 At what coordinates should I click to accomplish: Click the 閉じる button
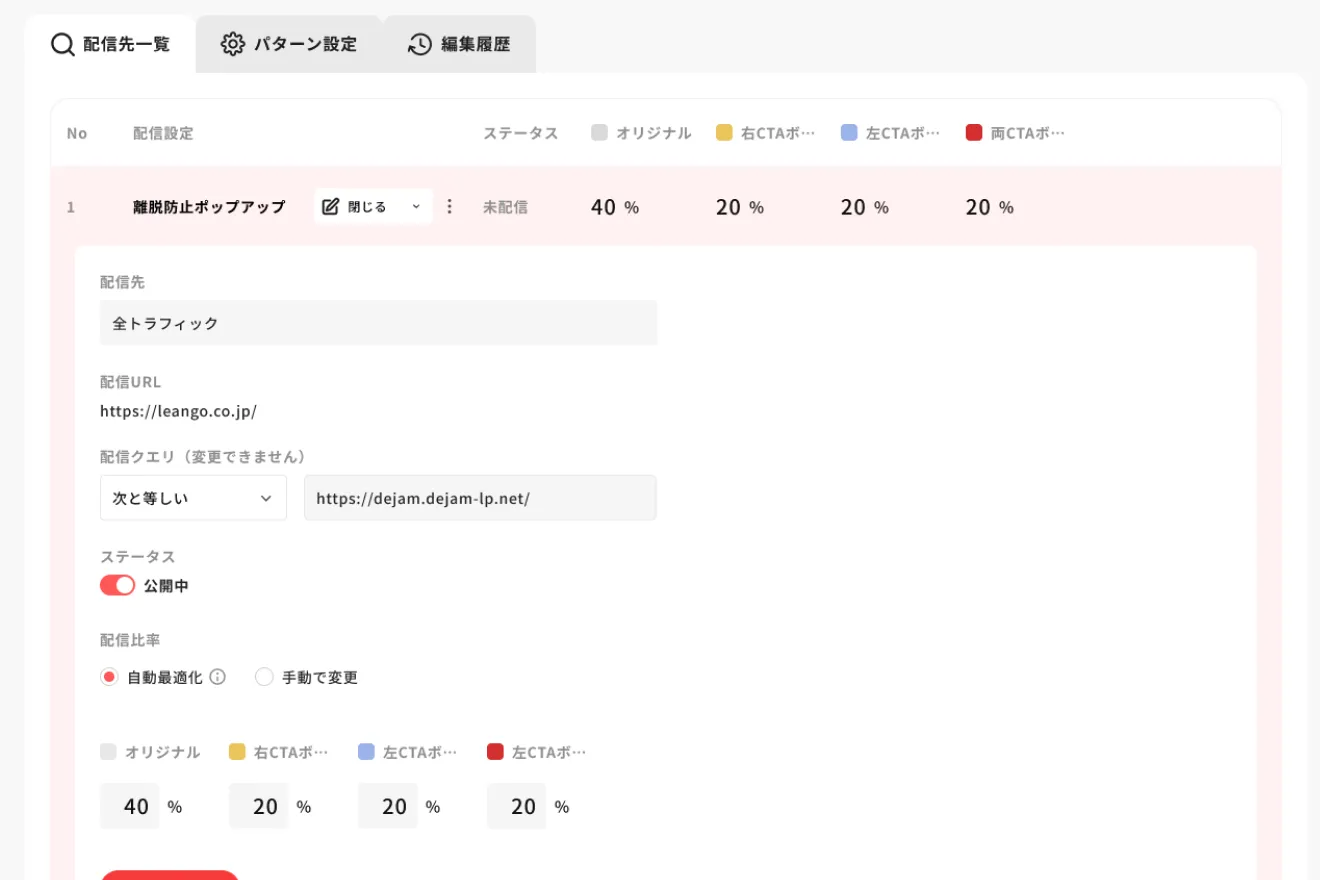pyautogui.click(x=367, y=207)
